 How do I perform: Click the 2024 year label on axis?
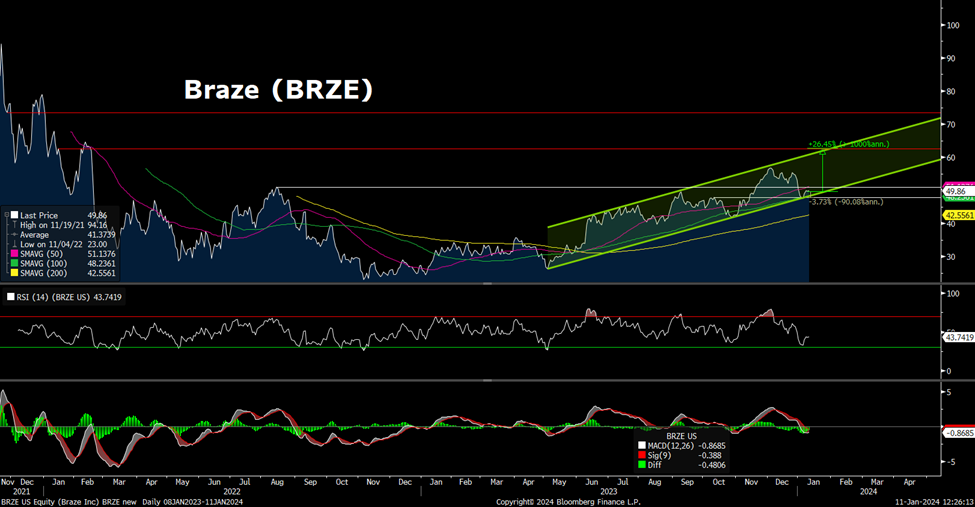pyautogui.click(x=869, y=491)
